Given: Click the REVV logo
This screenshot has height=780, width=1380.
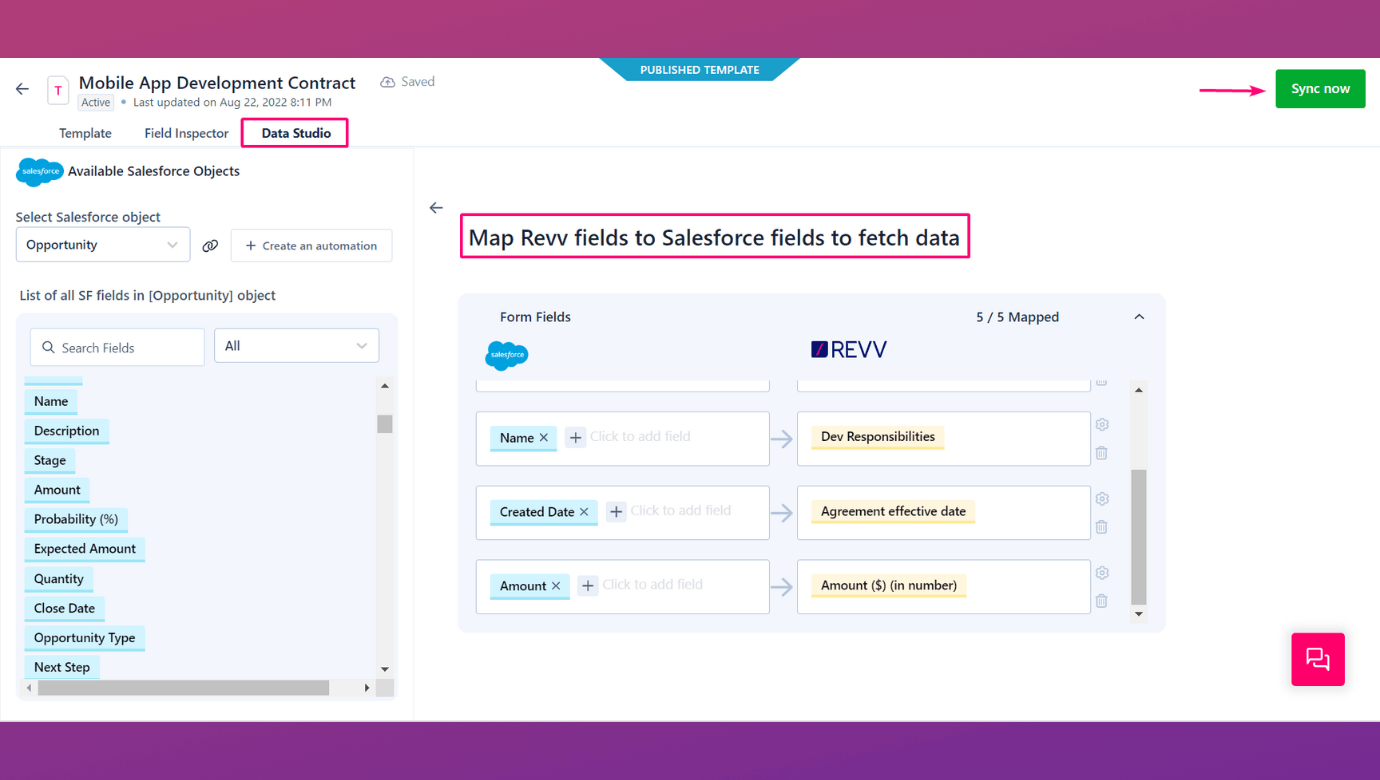Looking at the screenshot, I should pos(849,349).
